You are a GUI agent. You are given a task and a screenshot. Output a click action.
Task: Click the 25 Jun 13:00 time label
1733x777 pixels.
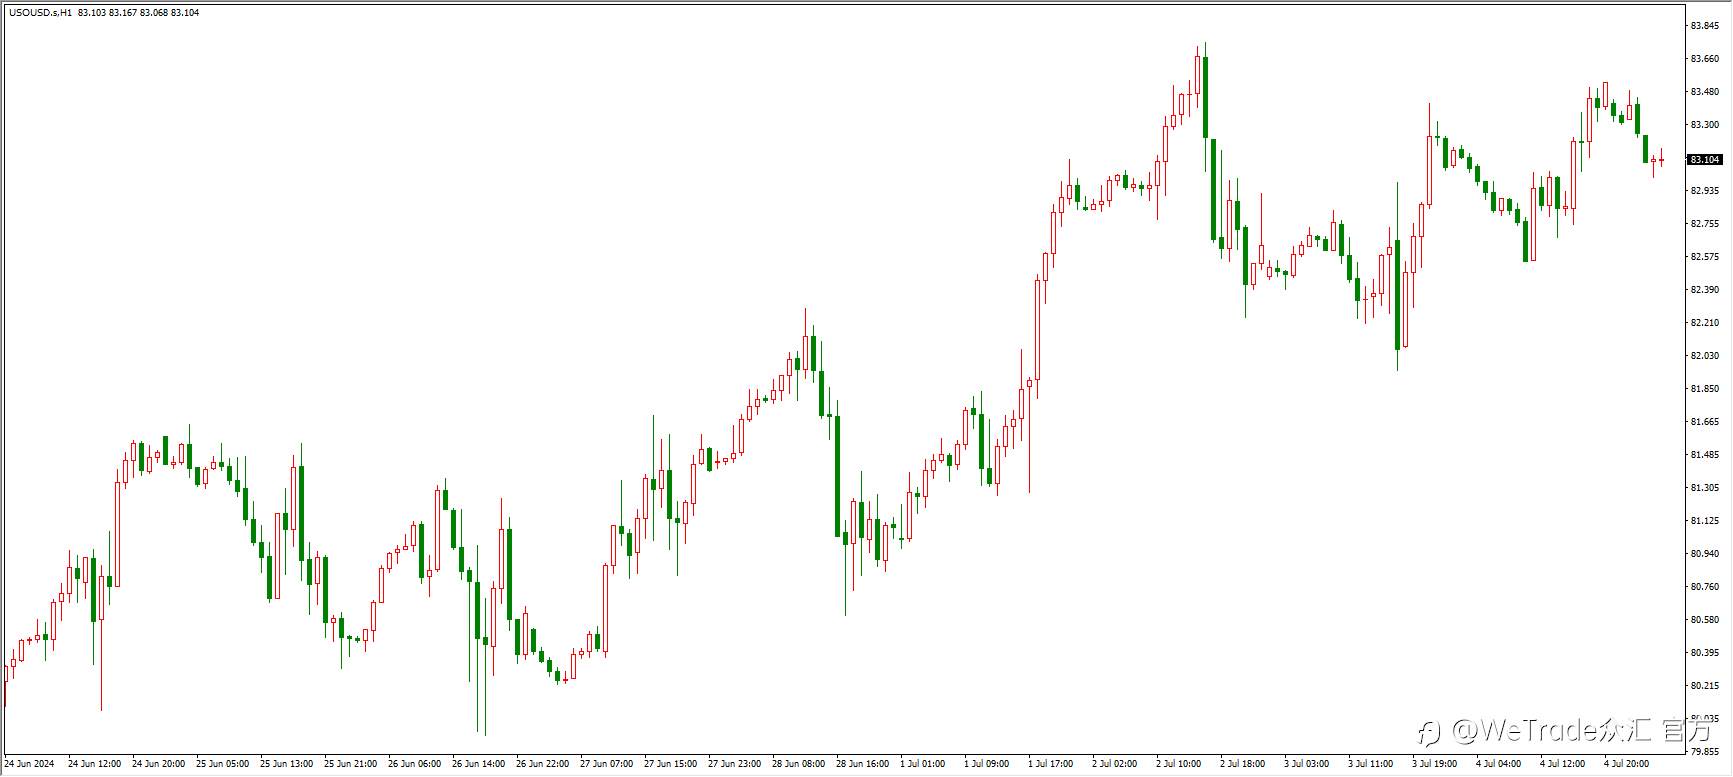[286, 764]
